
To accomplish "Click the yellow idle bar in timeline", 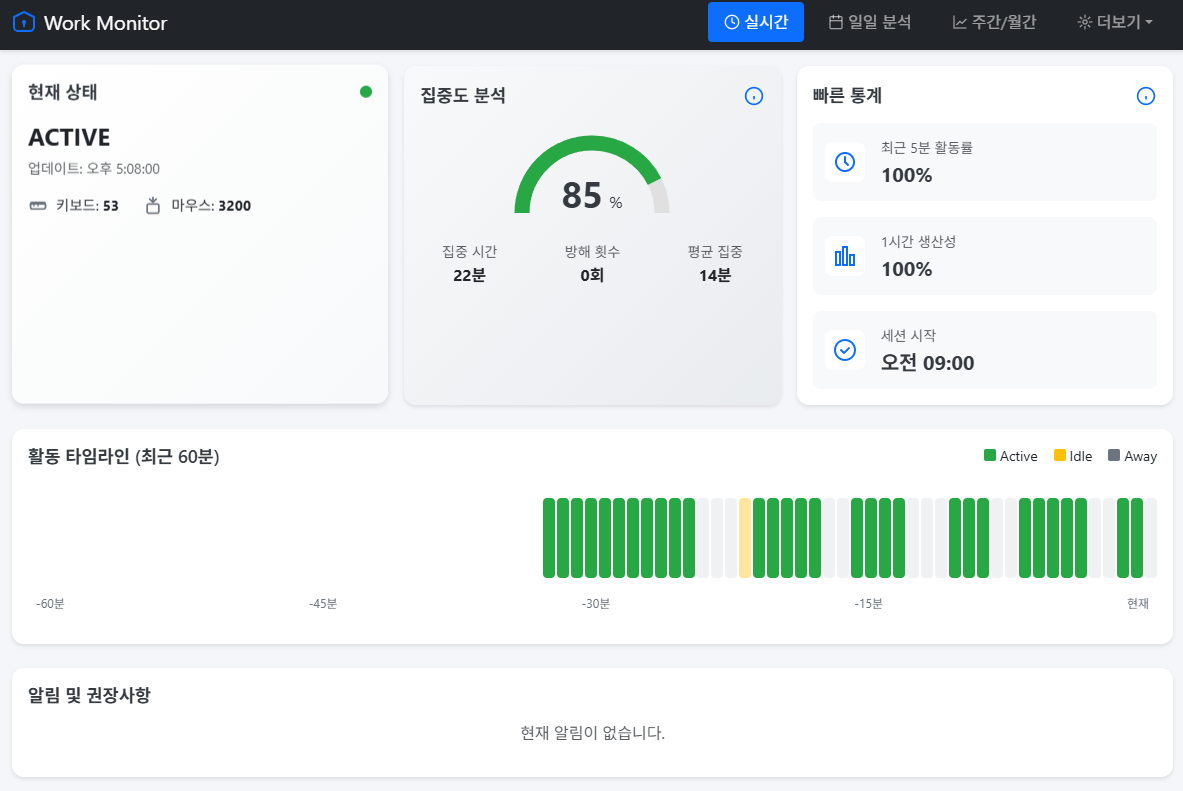I will [x=745, y=538].
